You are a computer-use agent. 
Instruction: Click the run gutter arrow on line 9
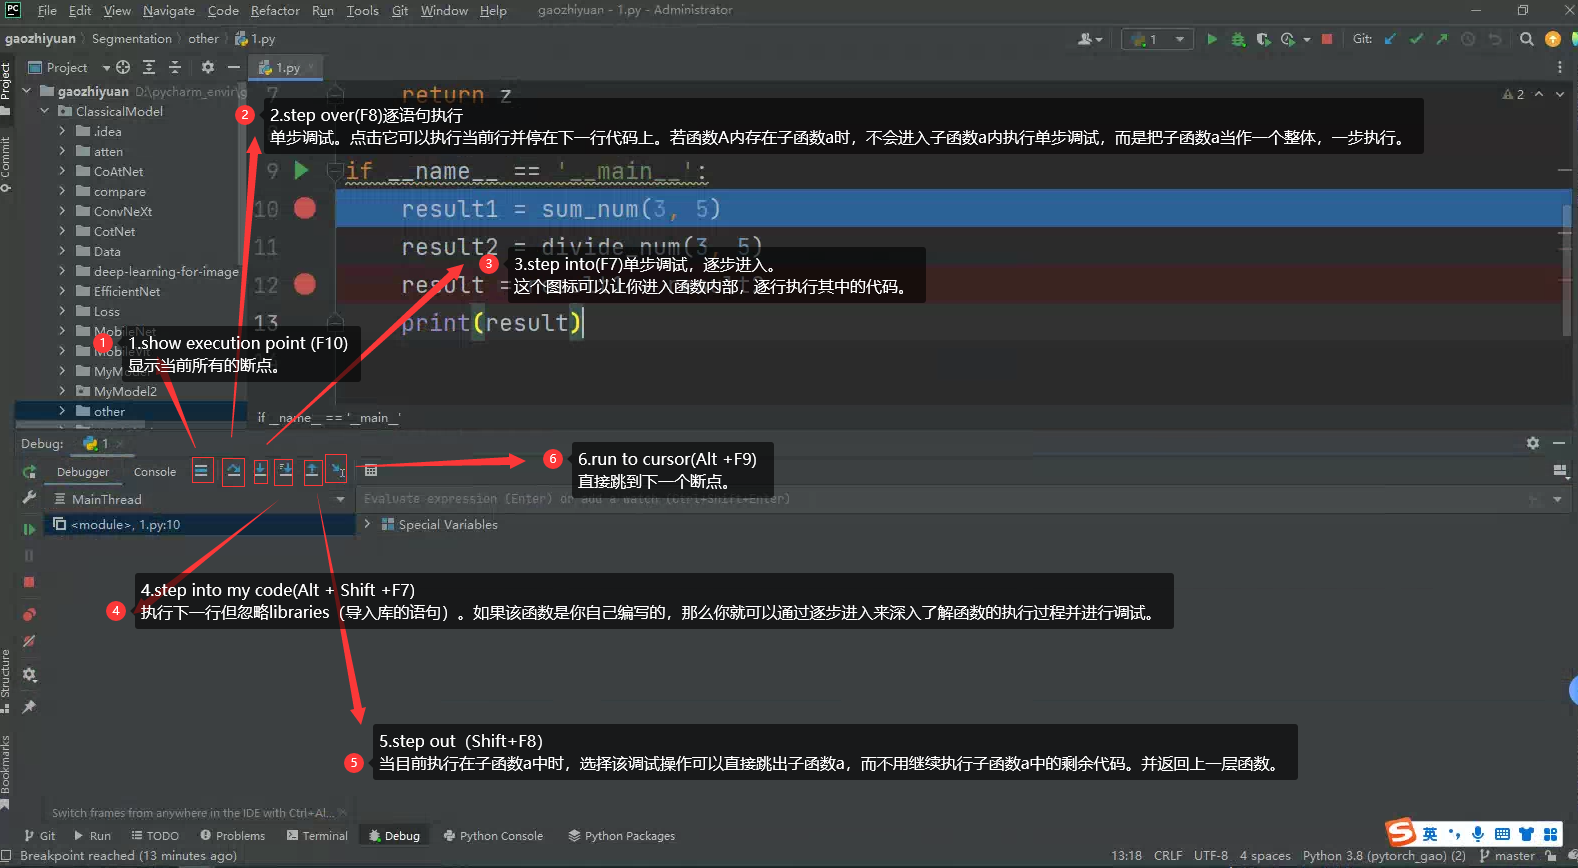point(301,171)
